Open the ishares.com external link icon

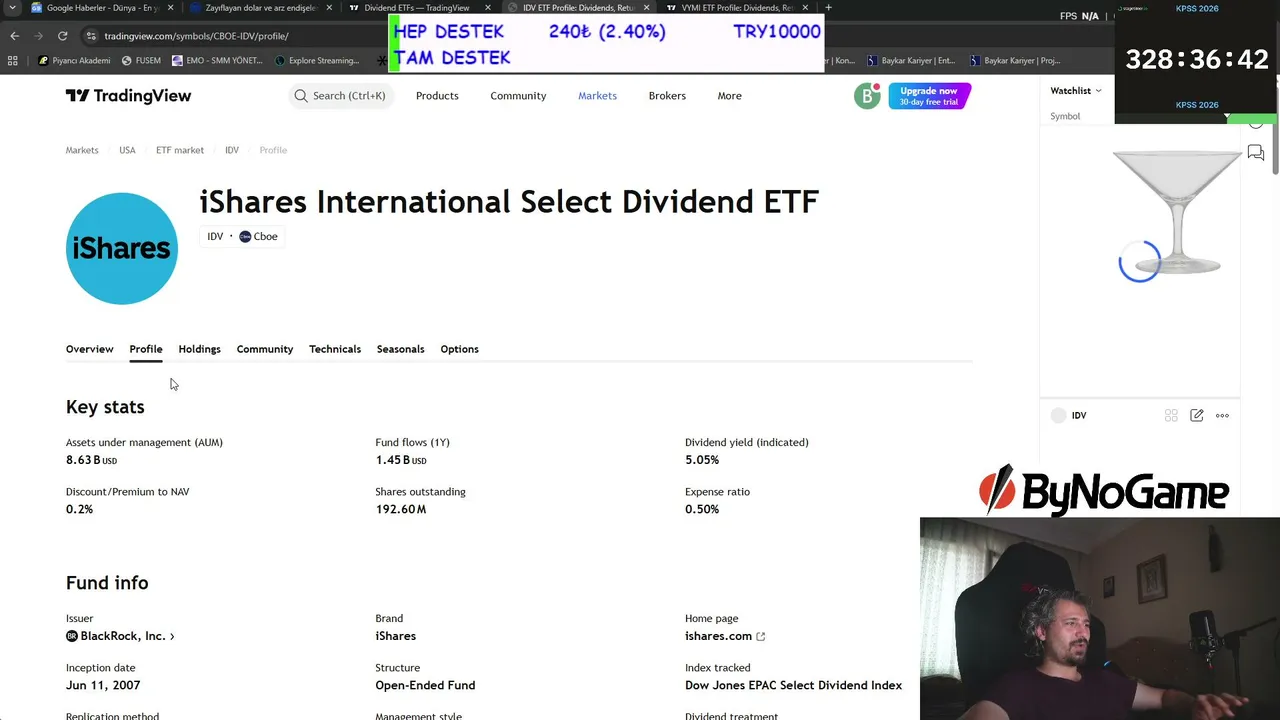tap(761, 636)
